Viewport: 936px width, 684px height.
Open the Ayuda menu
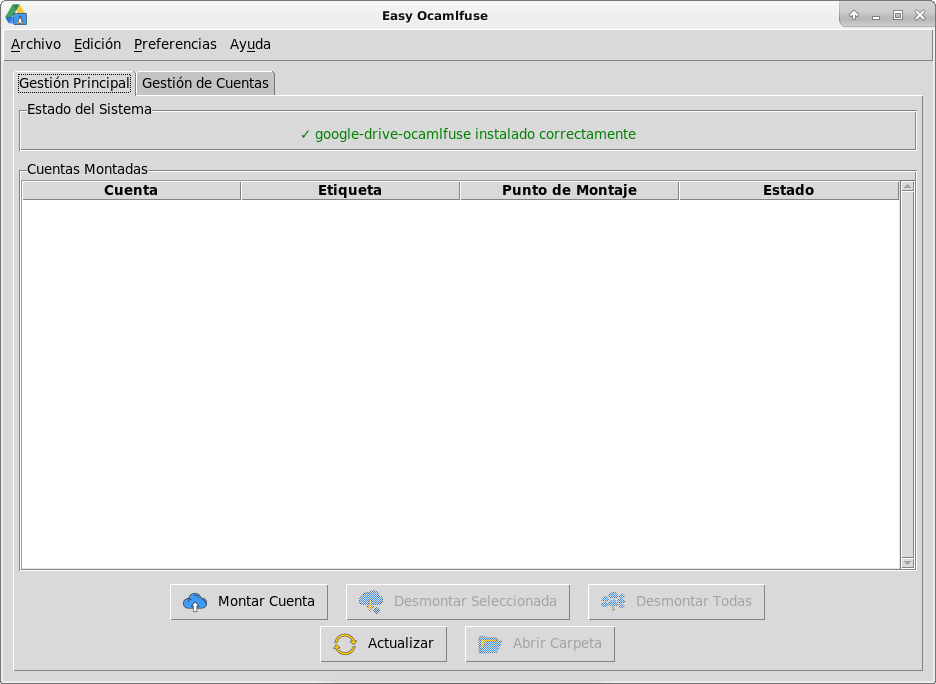coord(250,44)
